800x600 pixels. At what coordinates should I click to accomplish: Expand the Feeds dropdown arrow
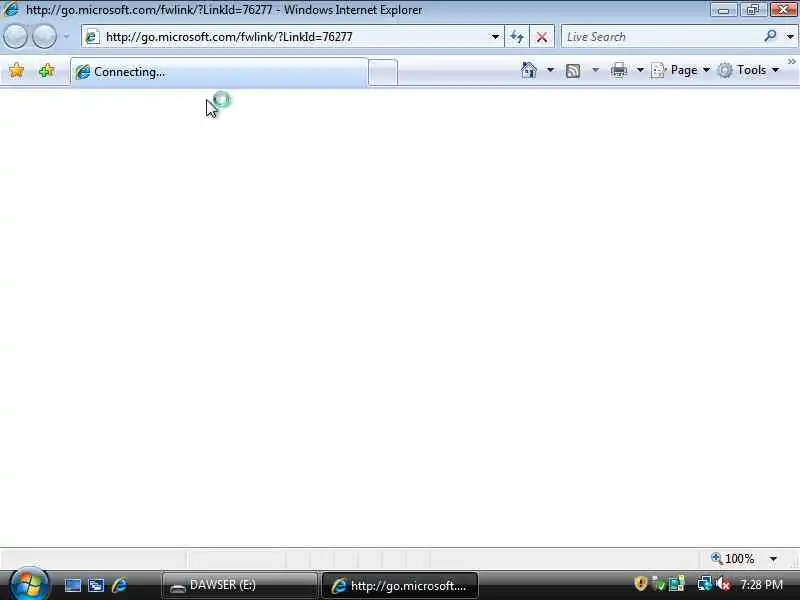595,70
